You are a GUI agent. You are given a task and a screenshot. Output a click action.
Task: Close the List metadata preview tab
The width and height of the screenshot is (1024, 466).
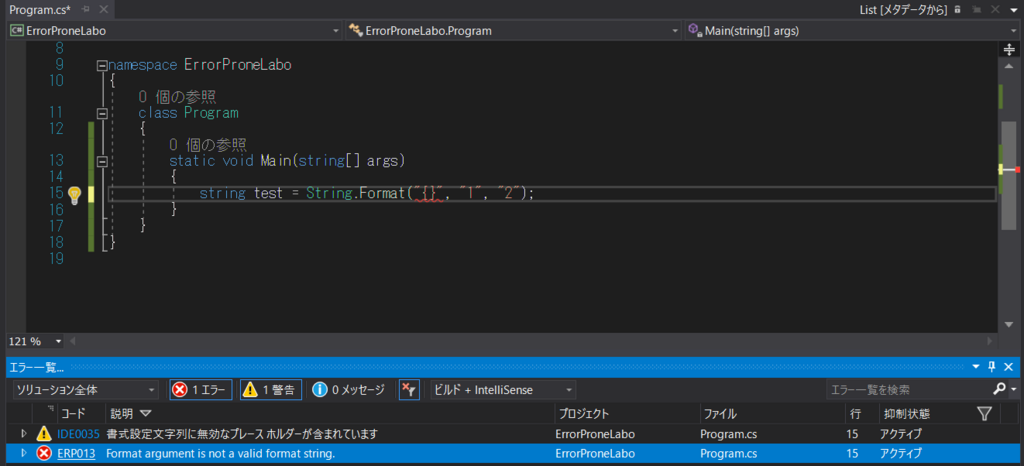click(993, 9)
